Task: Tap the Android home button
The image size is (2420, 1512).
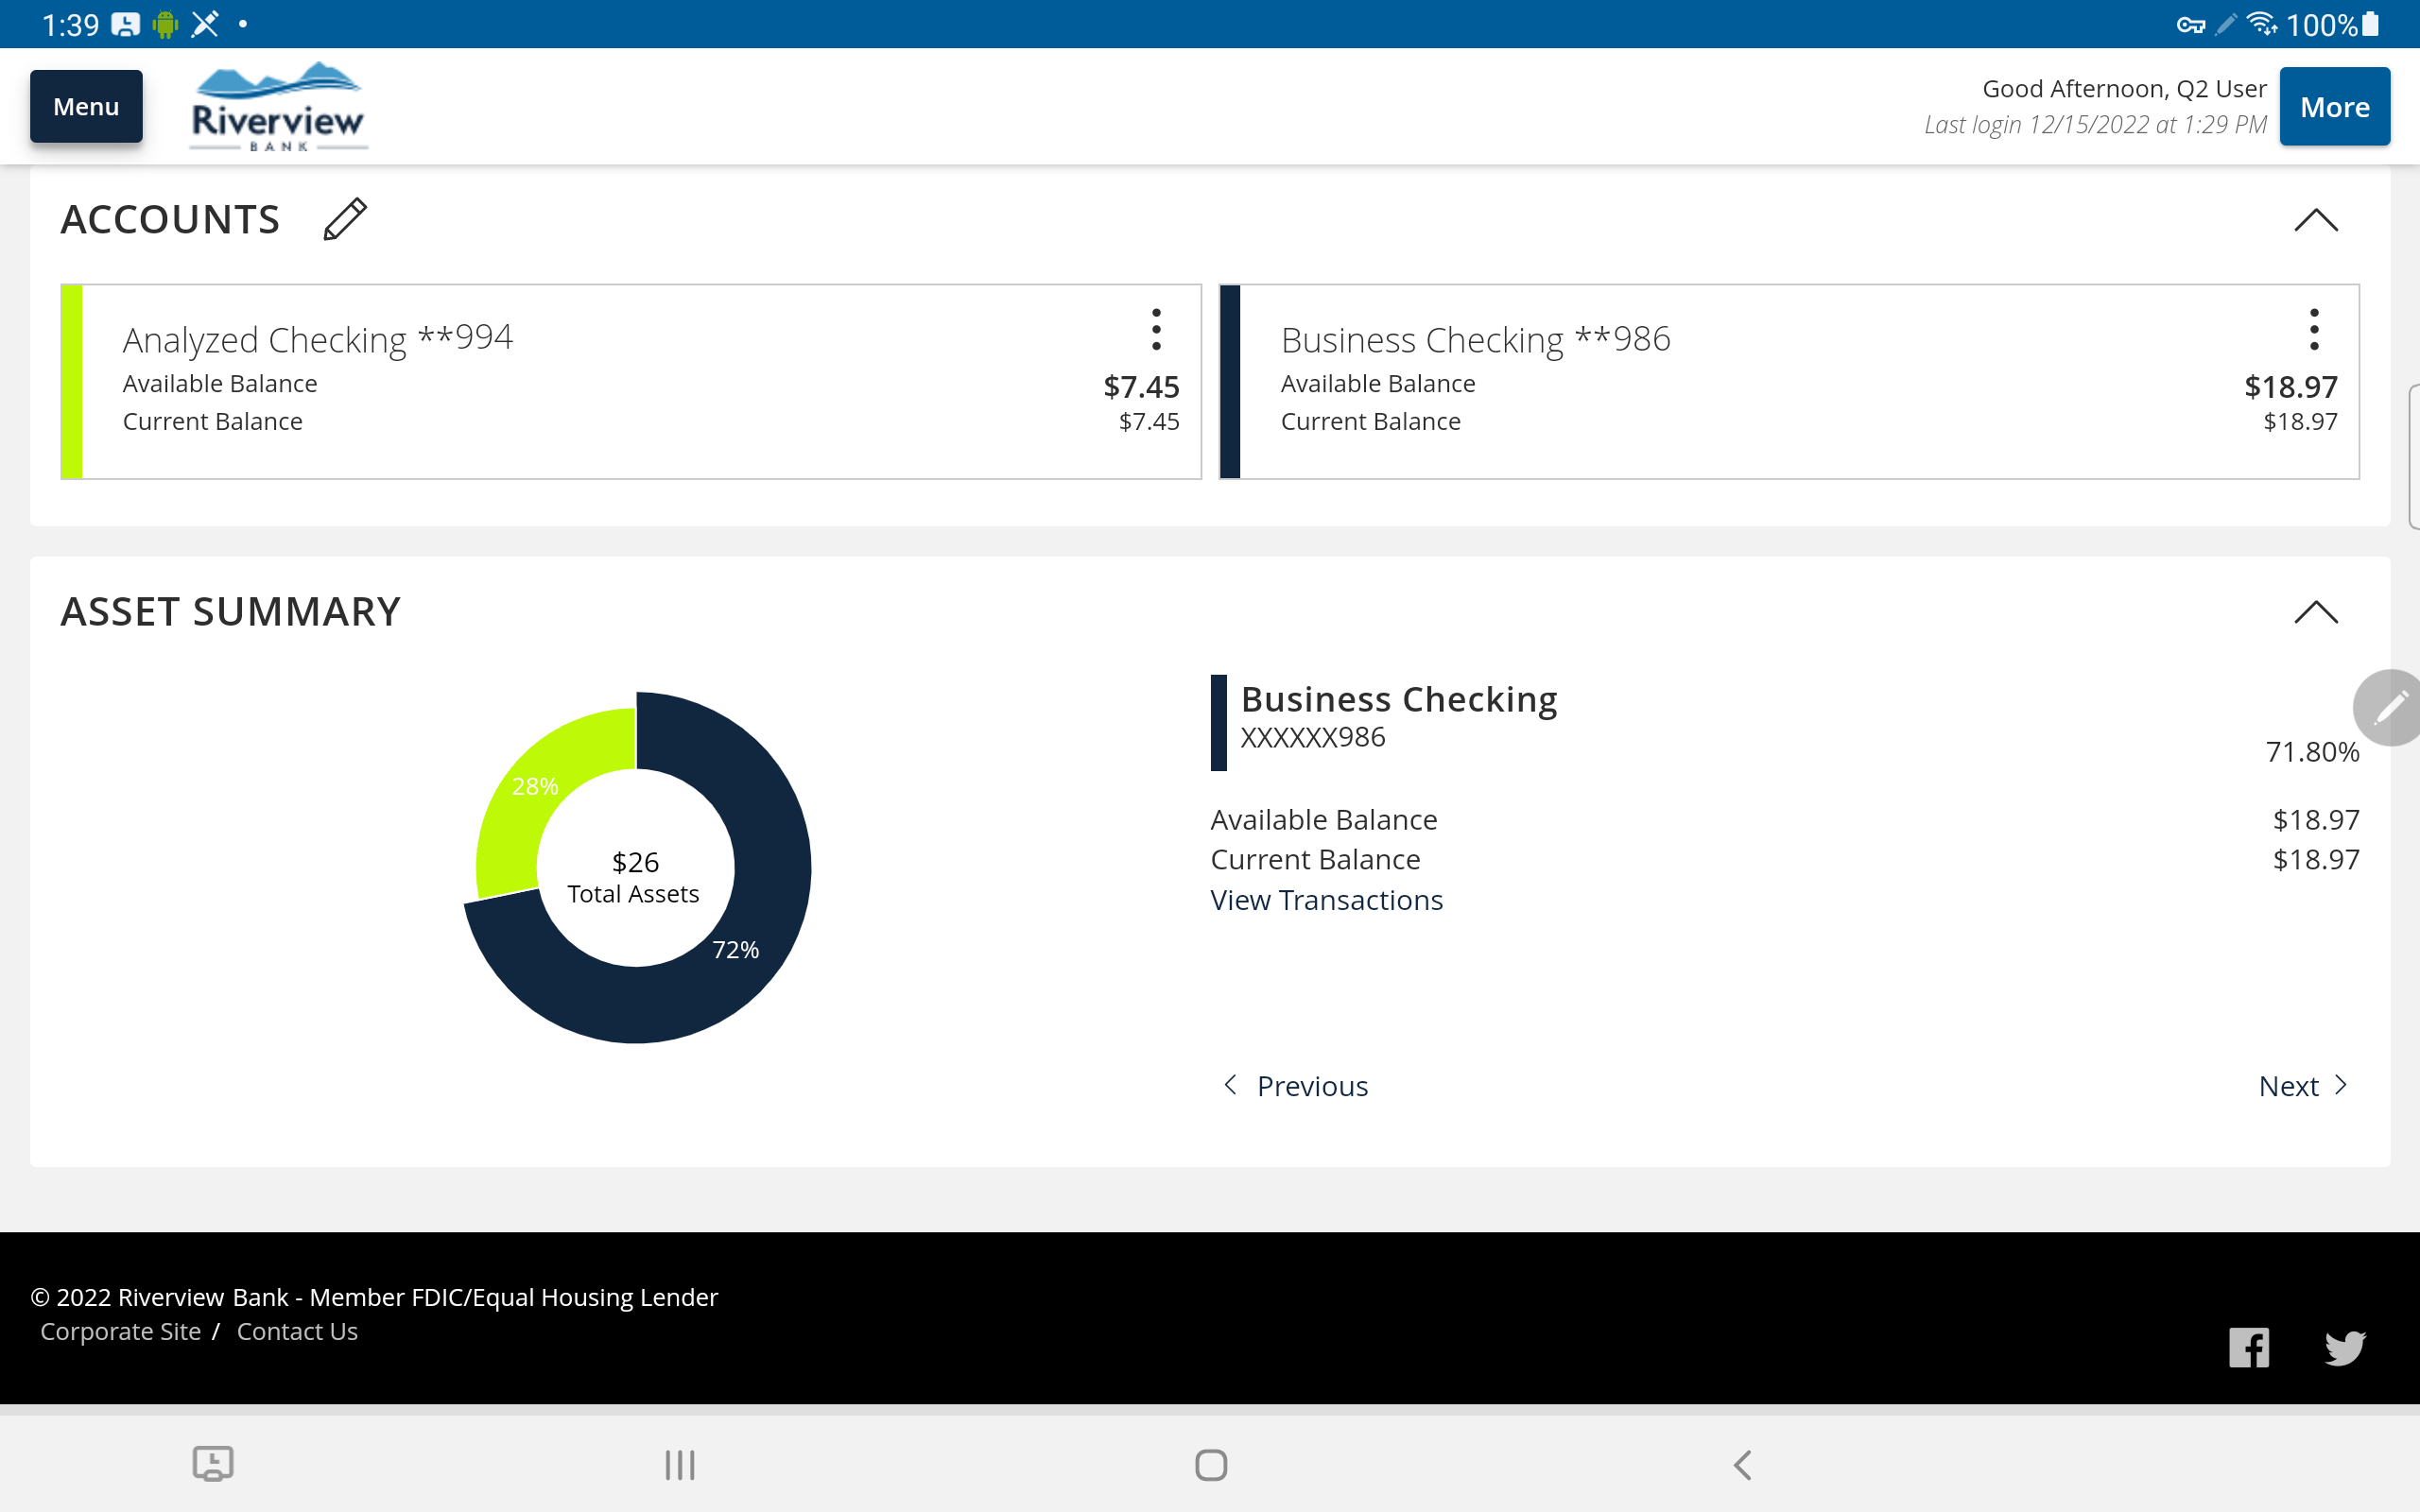Action: [x=1211, y=1465]
